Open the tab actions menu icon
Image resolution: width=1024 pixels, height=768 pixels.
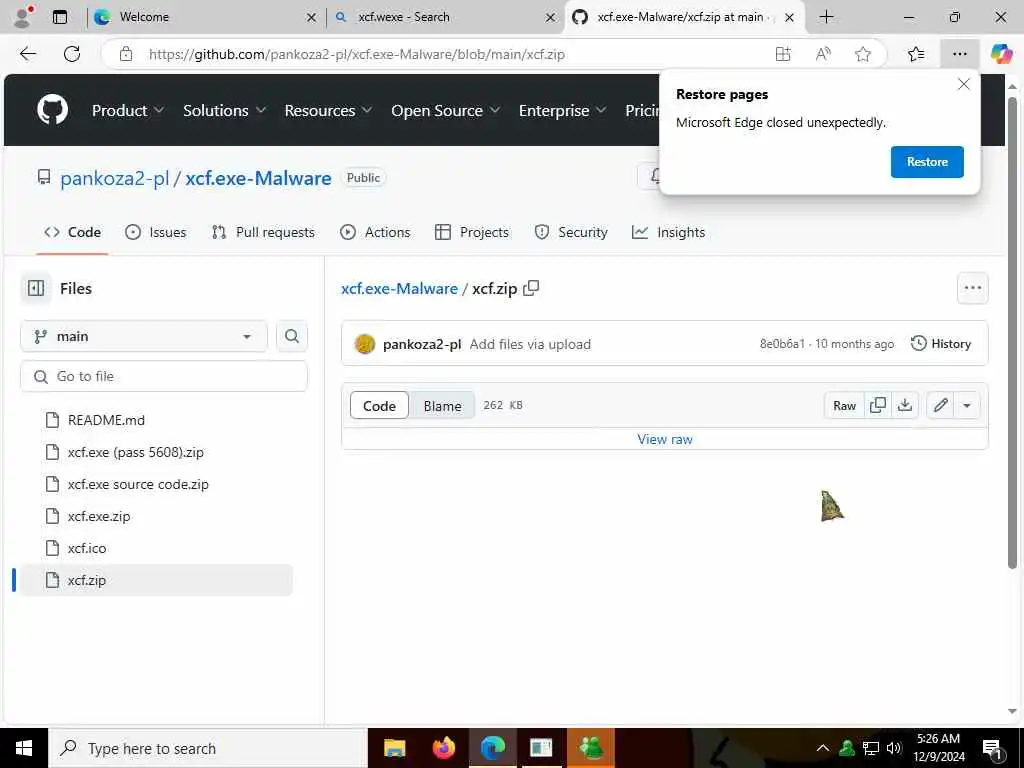coord(60,17)
